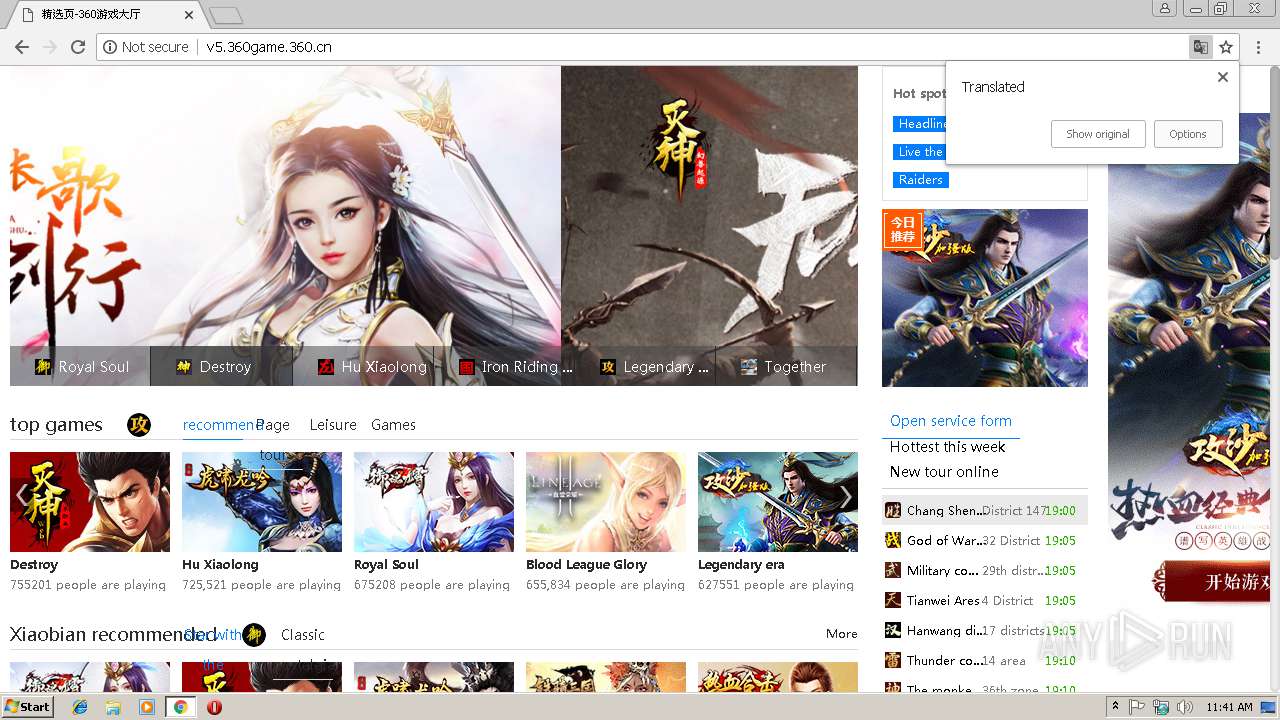The image size is (1280, 720).
Task: Switch to Games tab in top games
Action: click(393, 425)
